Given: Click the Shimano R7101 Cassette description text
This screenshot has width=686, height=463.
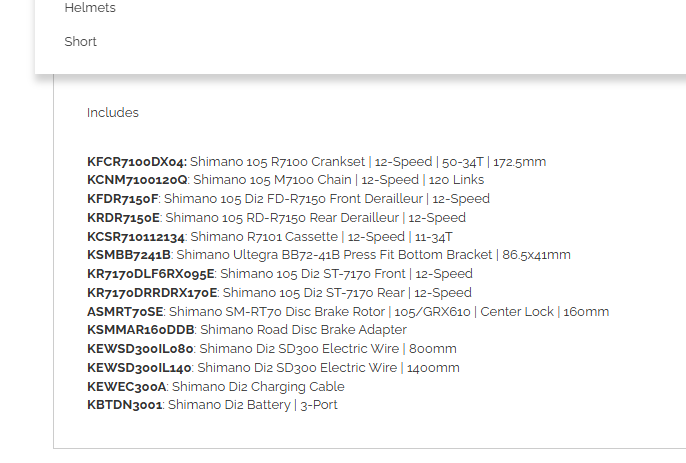Looking at the screenshot, I should pos(264,237).
